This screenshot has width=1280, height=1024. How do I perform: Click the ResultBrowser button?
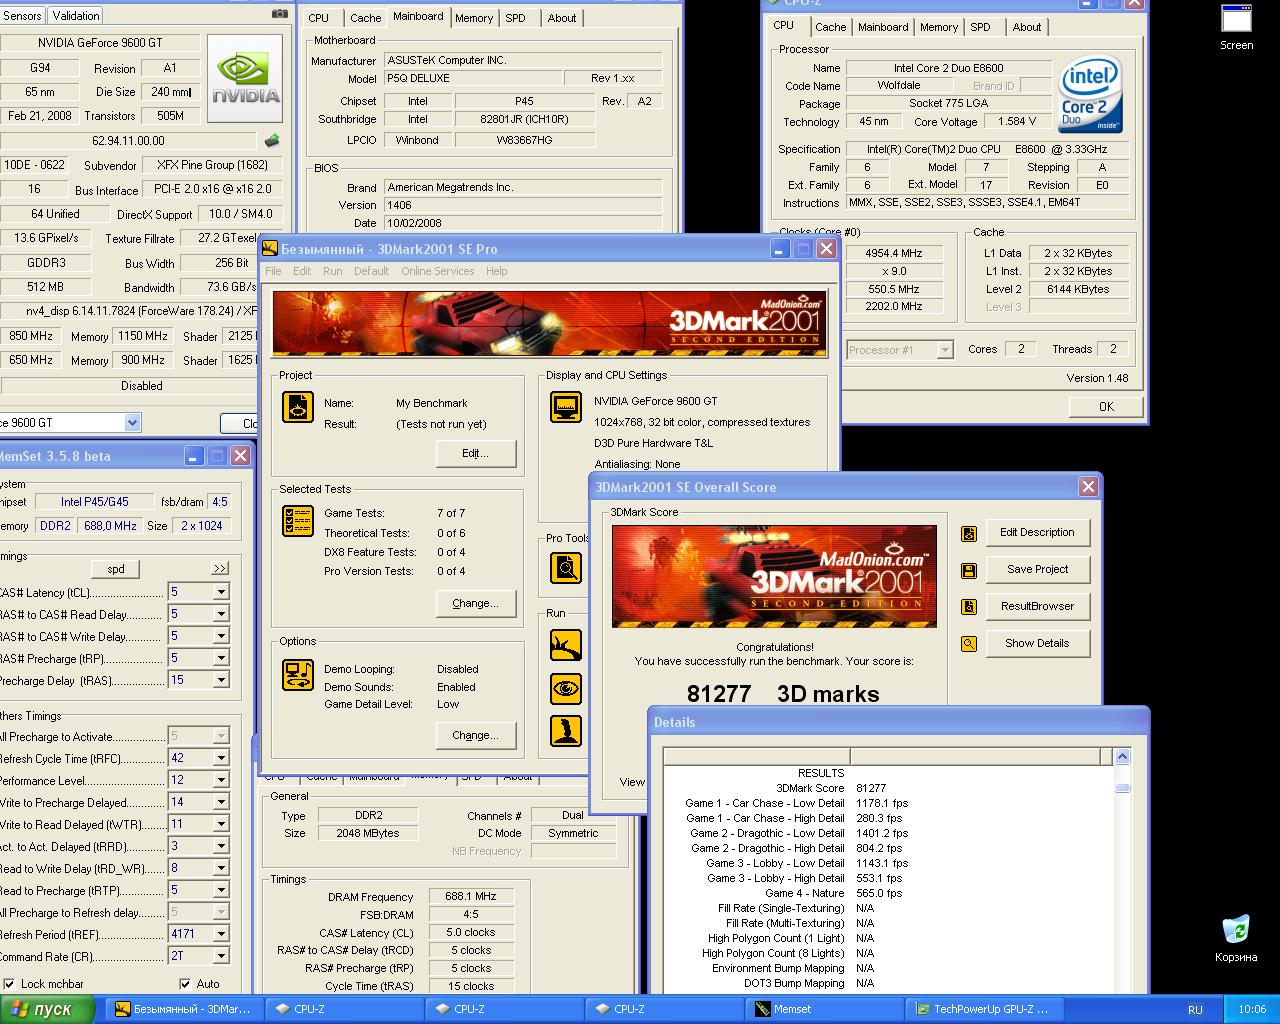coord(1037,607)
